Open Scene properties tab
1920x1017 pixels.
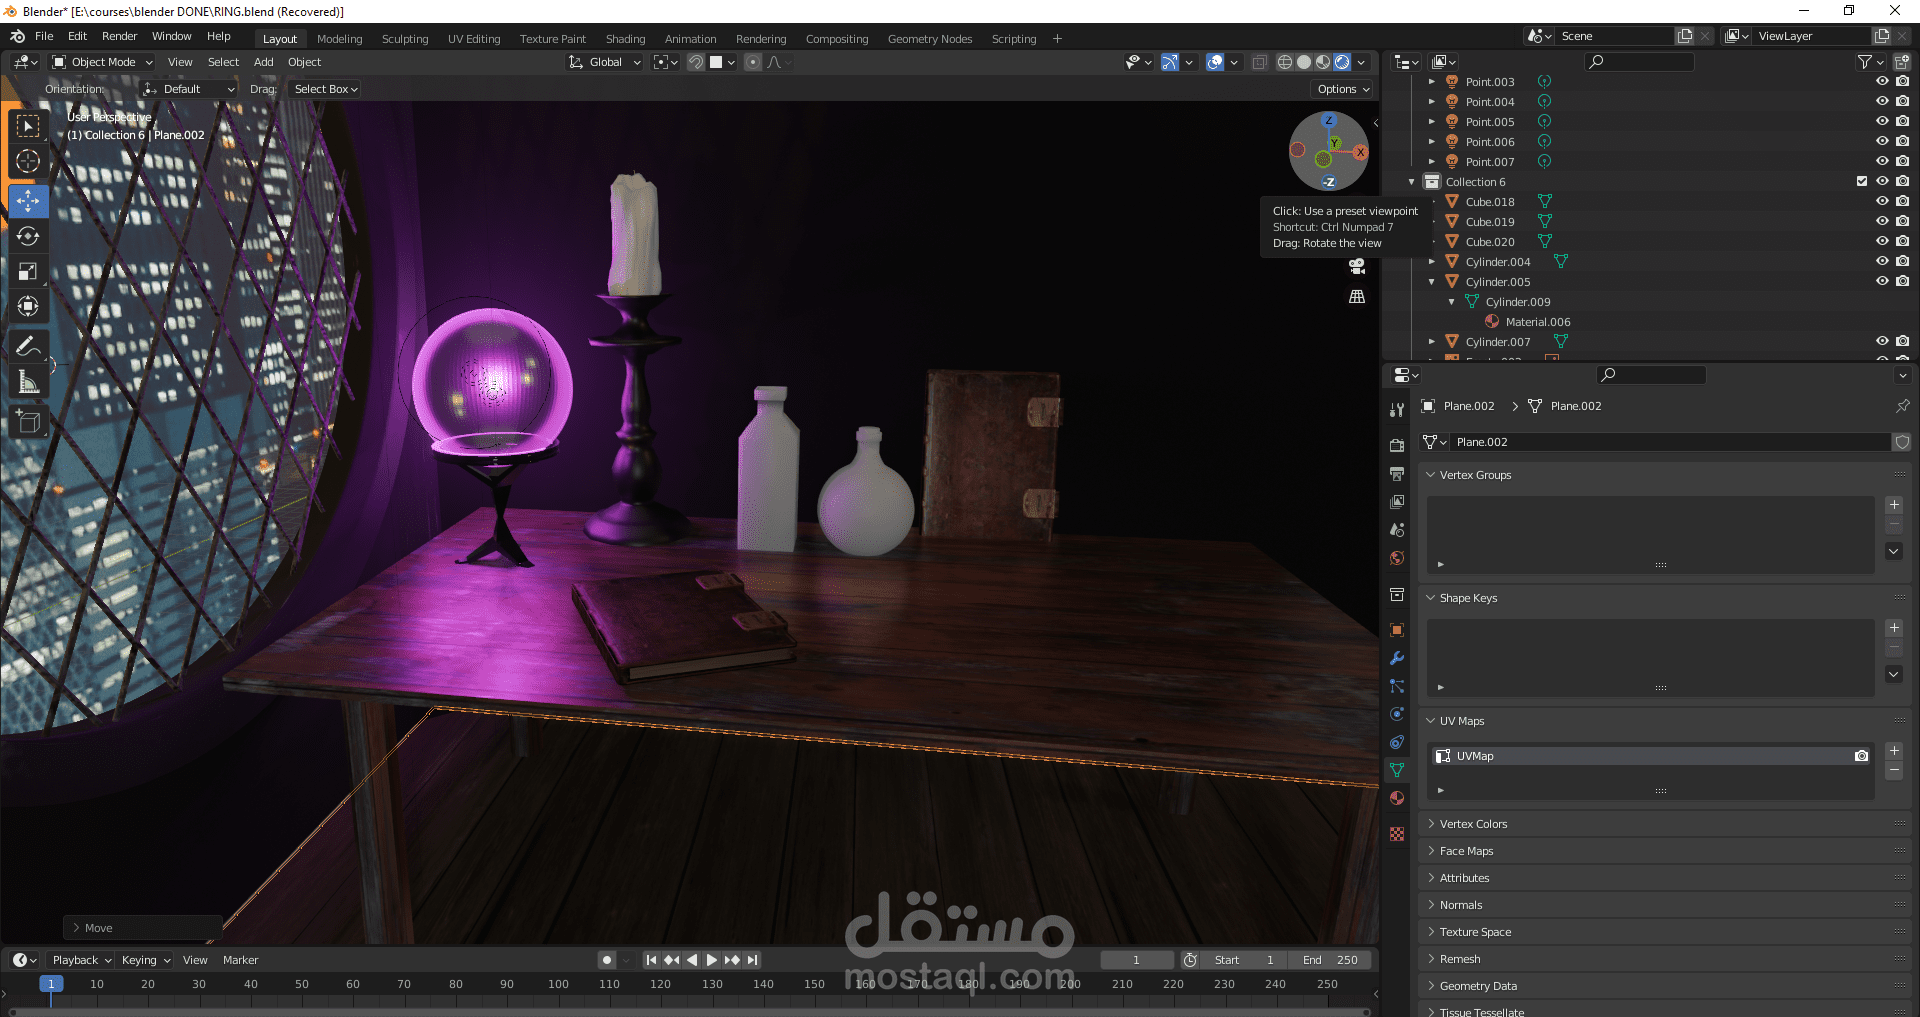pos(1397,530)
